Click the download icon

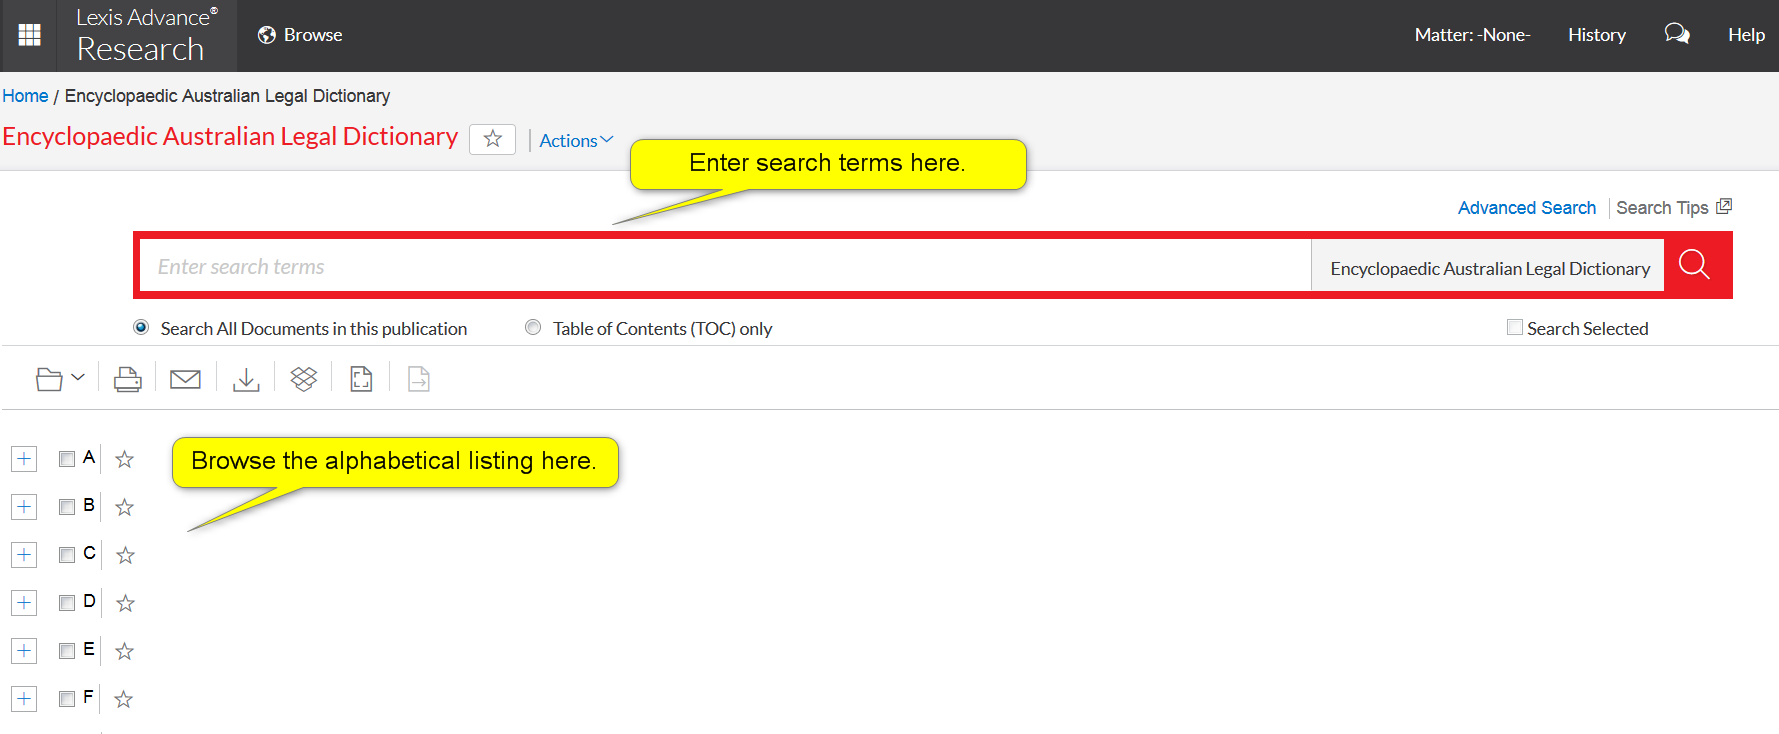(246, 379)
